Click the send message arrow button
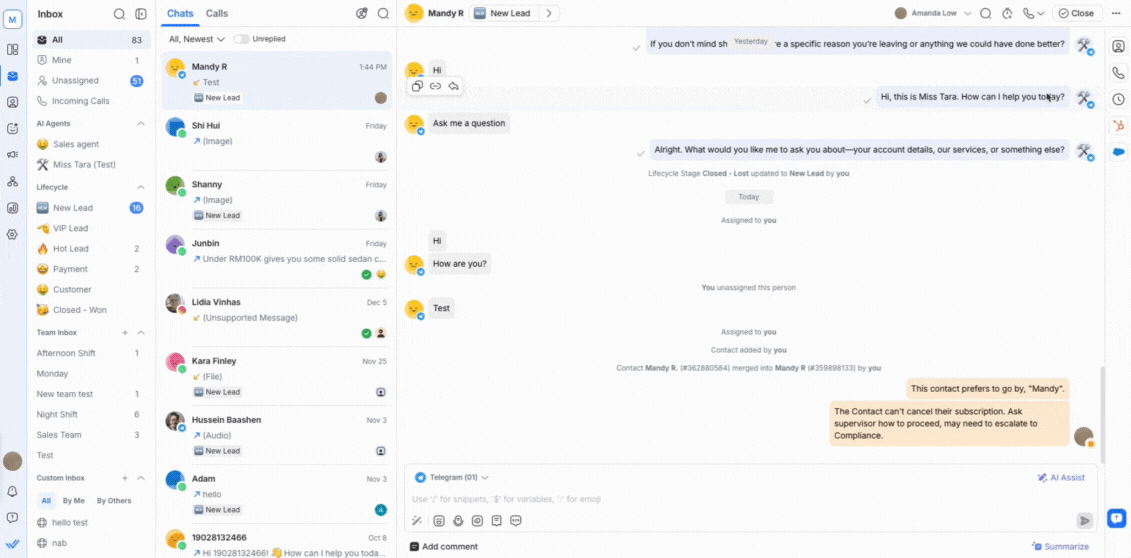Viewport: 1131px width, 558px height. coord(1084,520)
